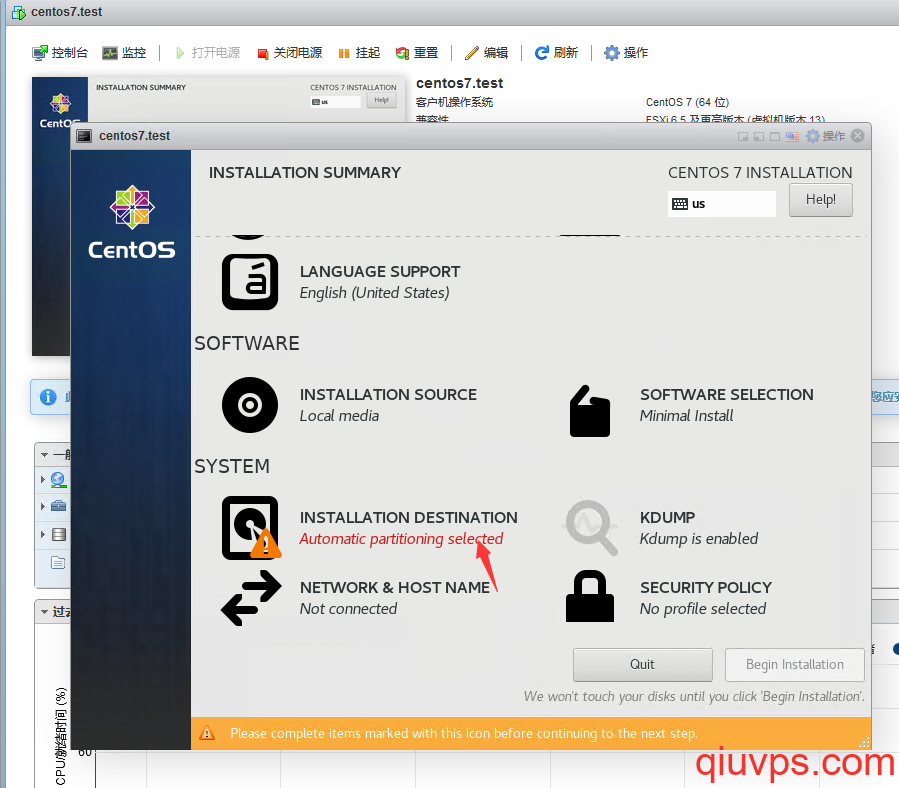Click the "客户机操作系统" label
The width and height of the screenshot is (899, 788).
coord(454,102)
